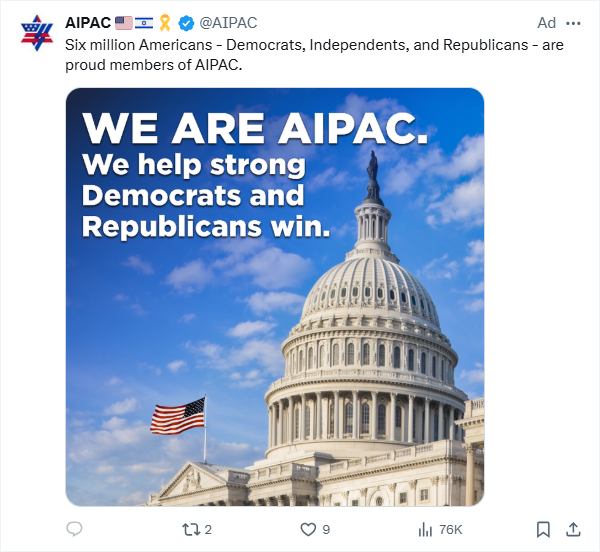Click the repost count of 2
600x552 pixels.
[x=208, y=529]
